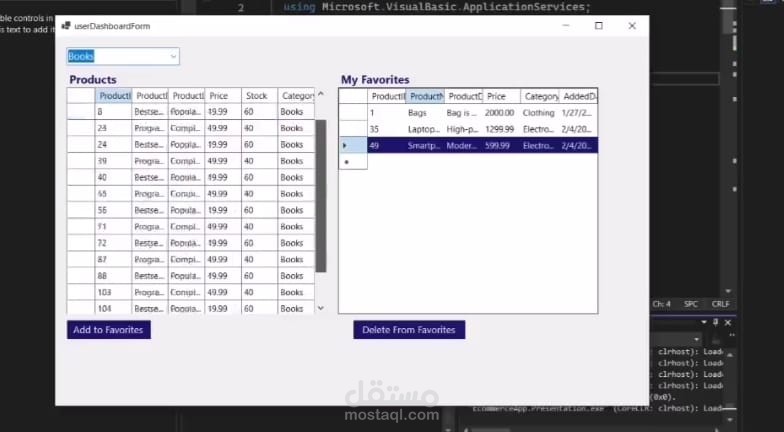The width and height of the screenshot is (784, 432).
Task: Click CRLF line ending indicator in Visual Studio
Action: point(720,304)
